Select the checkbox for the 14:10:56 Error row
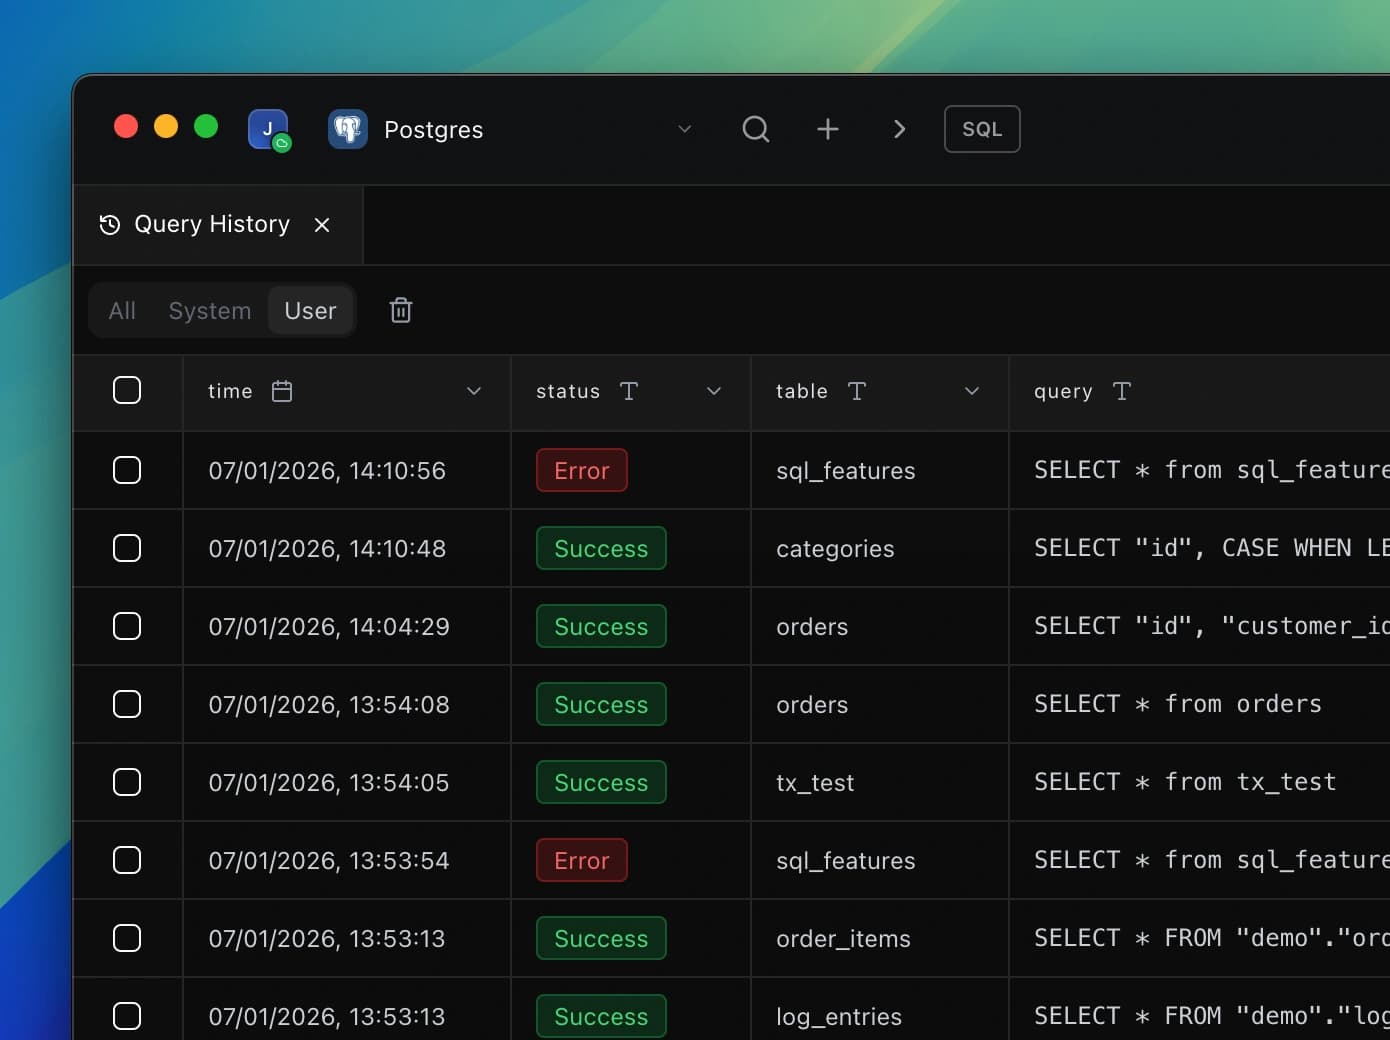Screen dimensions: 1390x1040 127,470
